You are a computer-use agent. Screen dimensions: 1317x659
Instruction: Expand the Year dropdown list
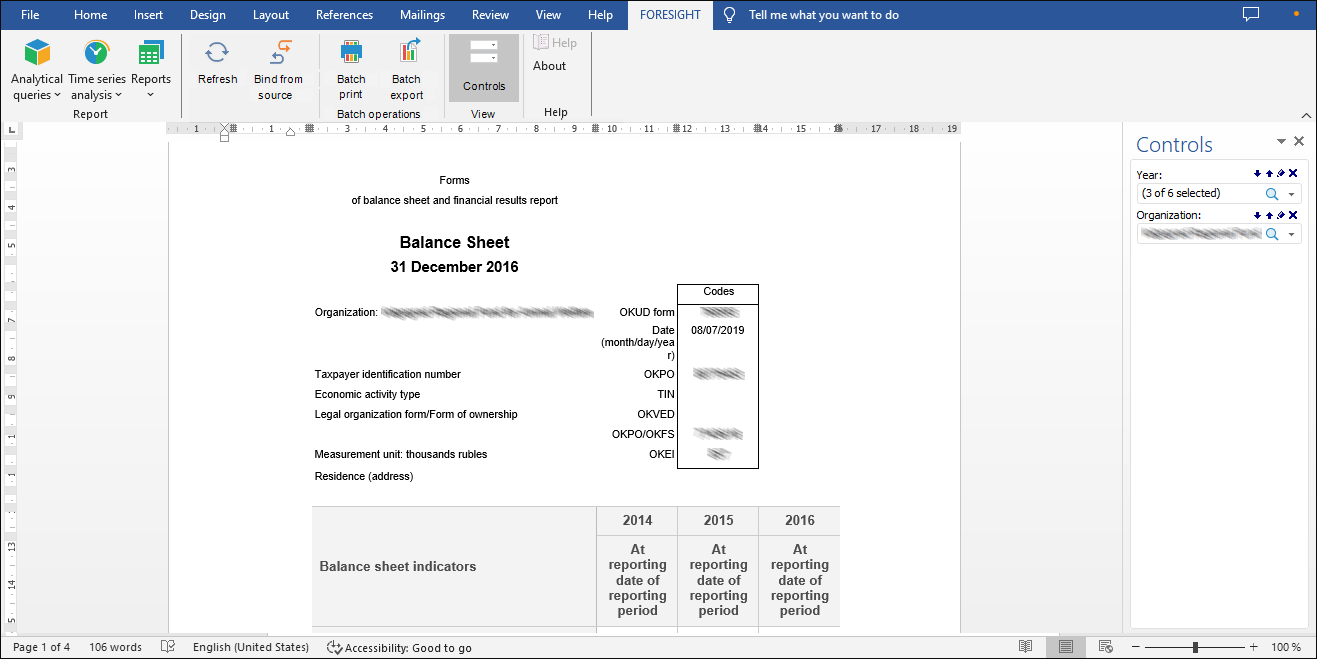coord(1291,194)
